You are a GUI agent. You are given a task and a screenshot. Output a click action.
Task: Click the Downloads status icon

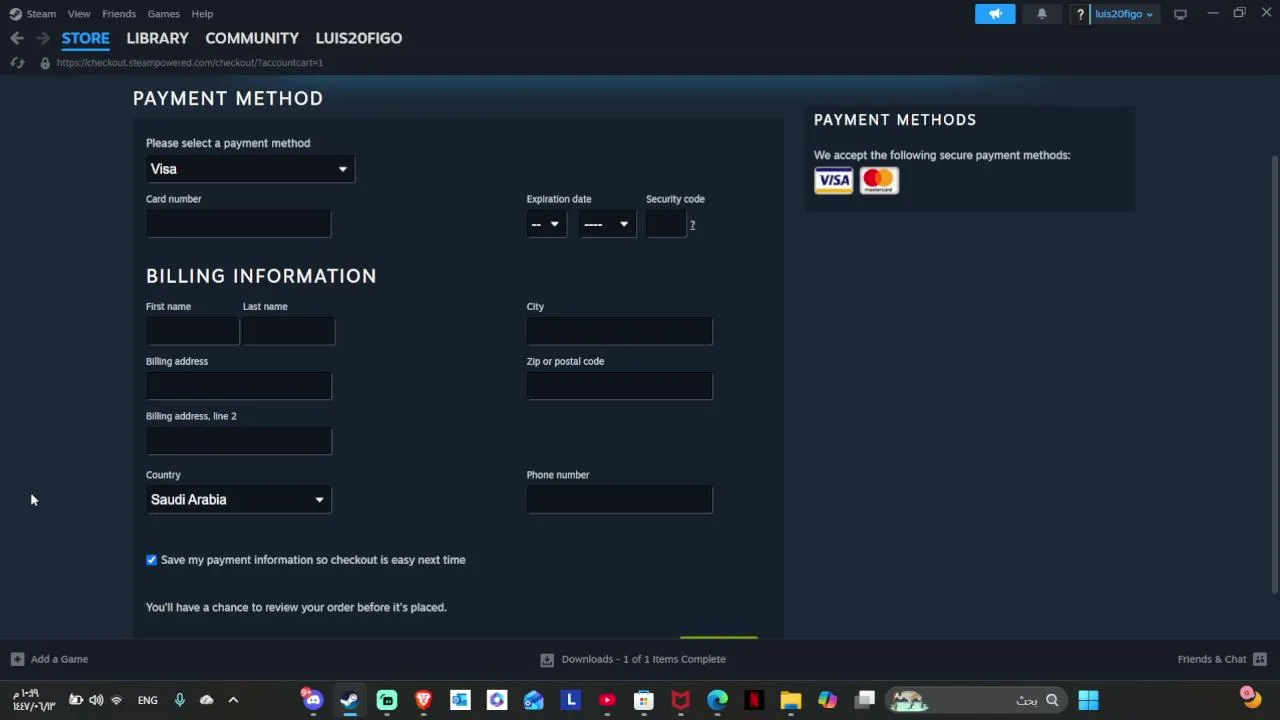[547, 660]
